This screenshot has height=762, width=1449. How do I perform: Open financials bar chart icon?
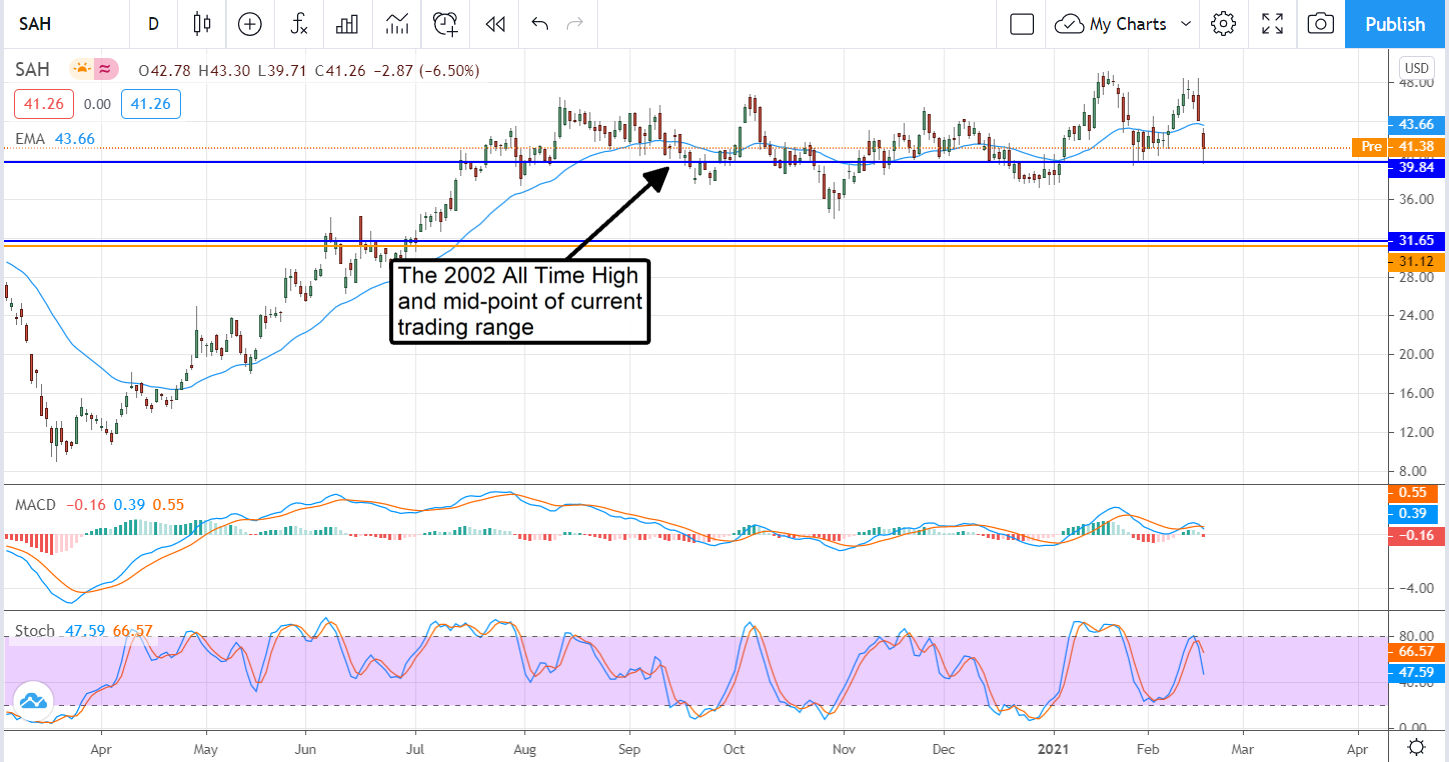347,24
